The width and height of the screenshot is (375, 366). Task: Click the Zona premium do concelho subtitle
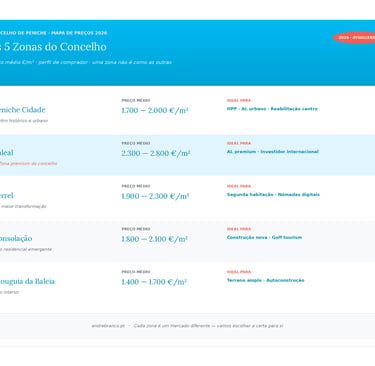29,164
